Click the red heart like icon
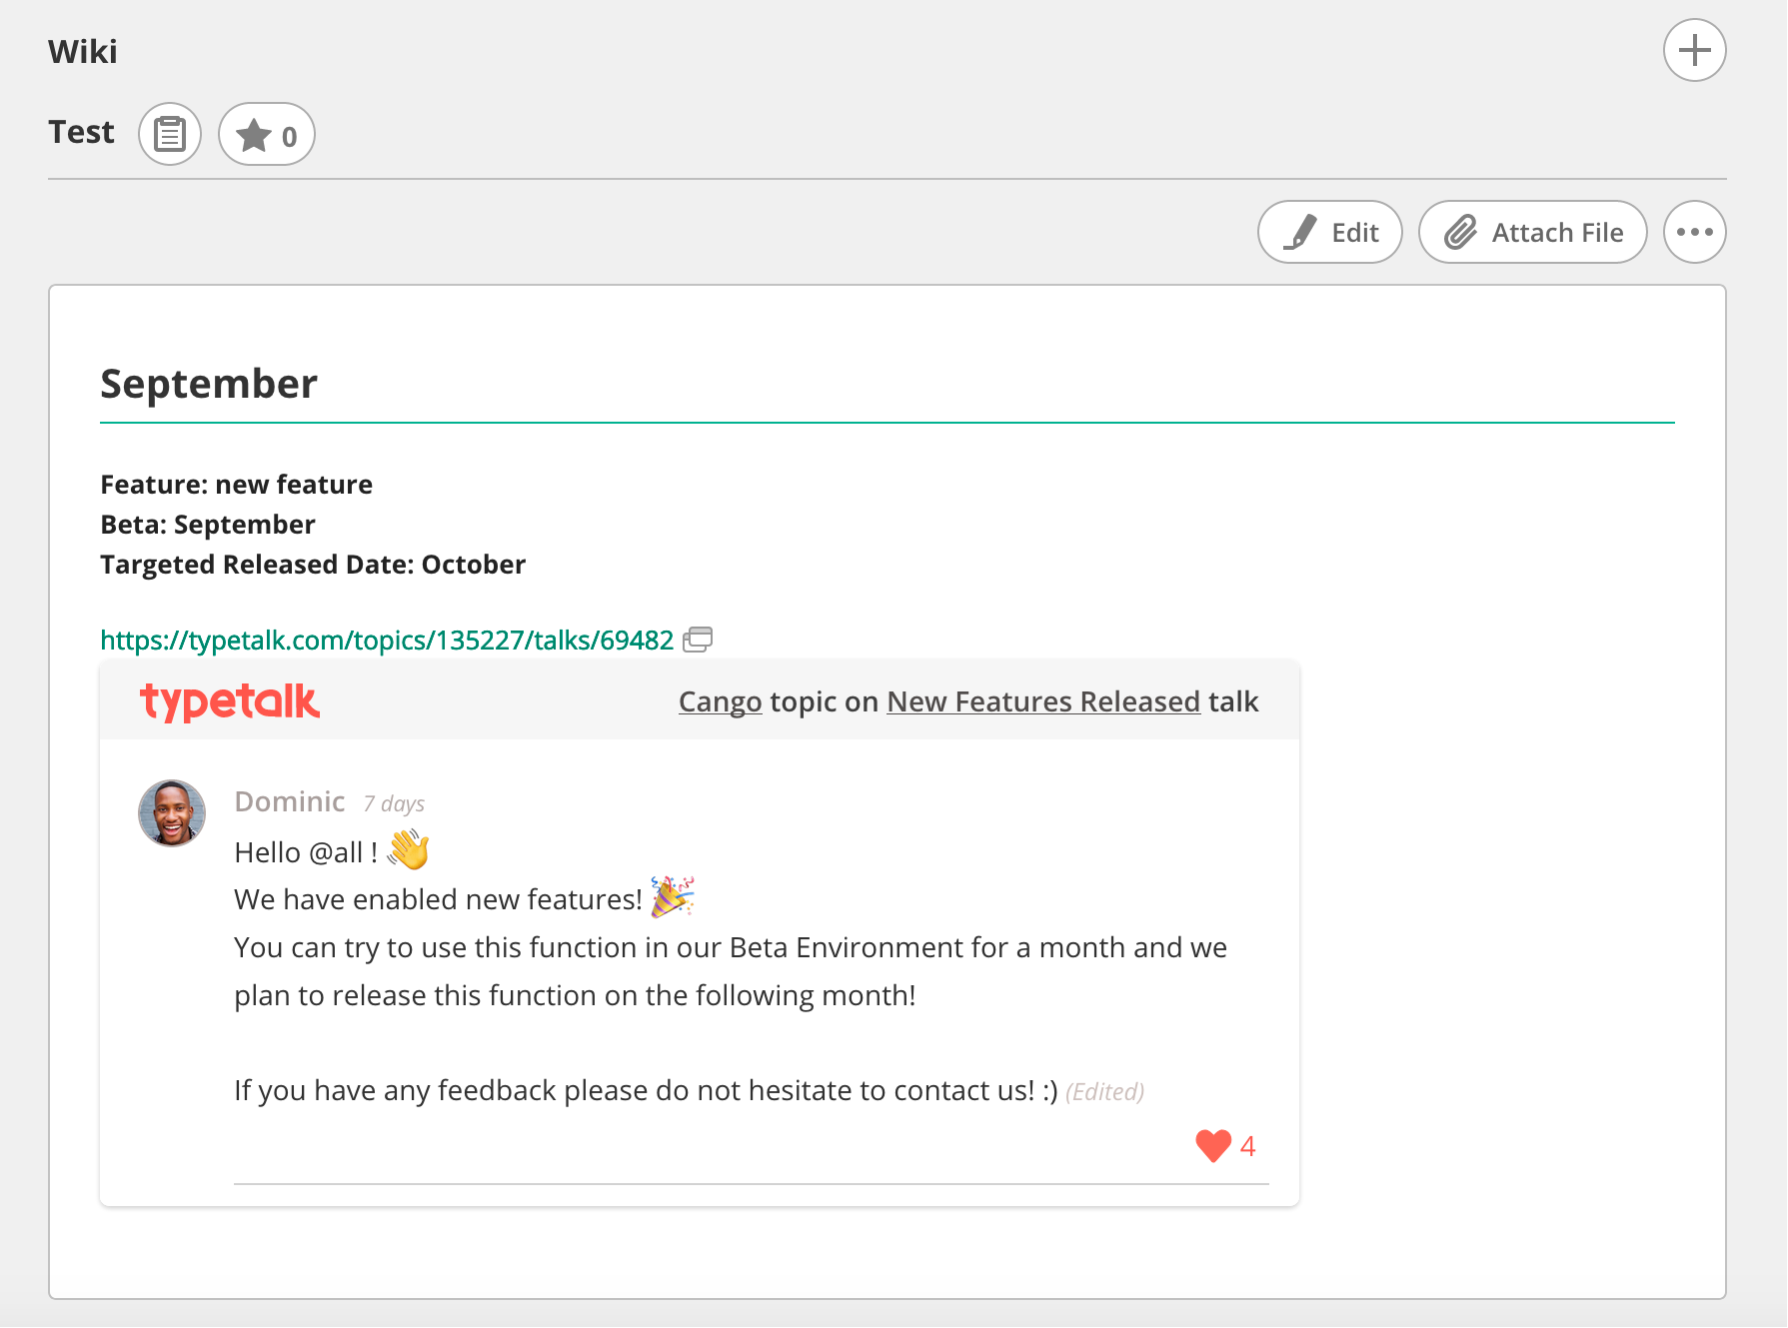This screenshot has width=1788, height=1328. tap(1213, 1145)
